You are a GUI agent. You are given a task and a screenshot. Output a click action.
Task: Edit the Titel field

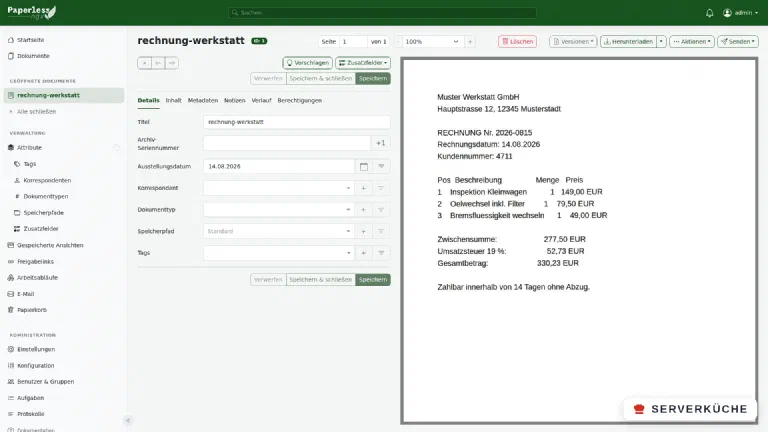pyautogui.click(x=297, y=122)
